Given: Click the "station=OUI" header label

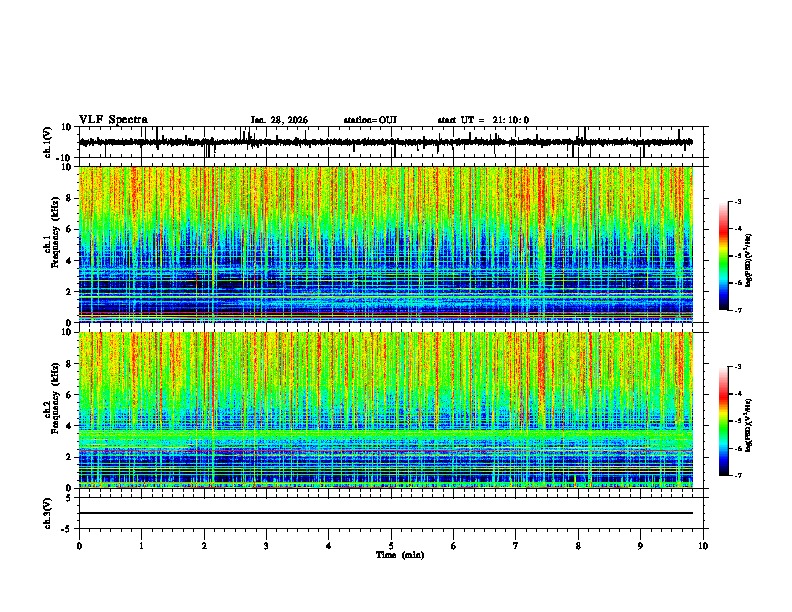Looking at the screenshot, I should (x=370, y=120).
